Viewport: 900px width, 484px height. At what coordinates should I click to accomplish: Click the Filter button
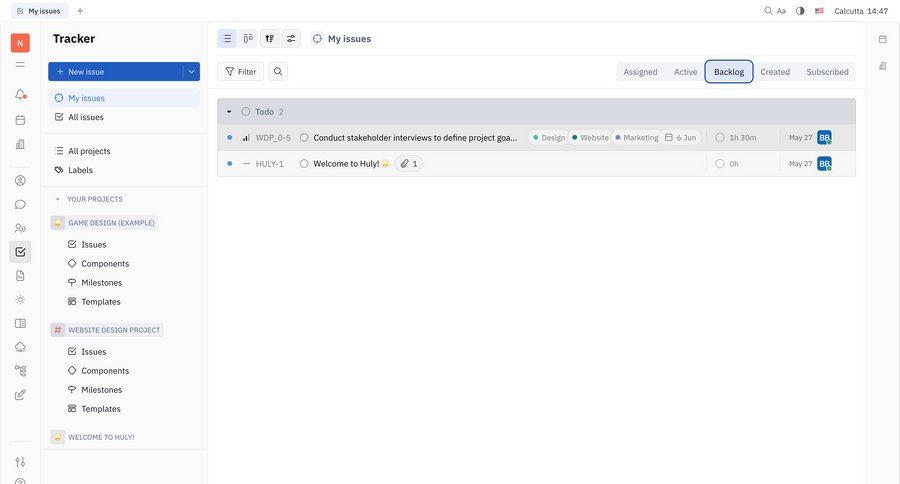tap(240, 72)
